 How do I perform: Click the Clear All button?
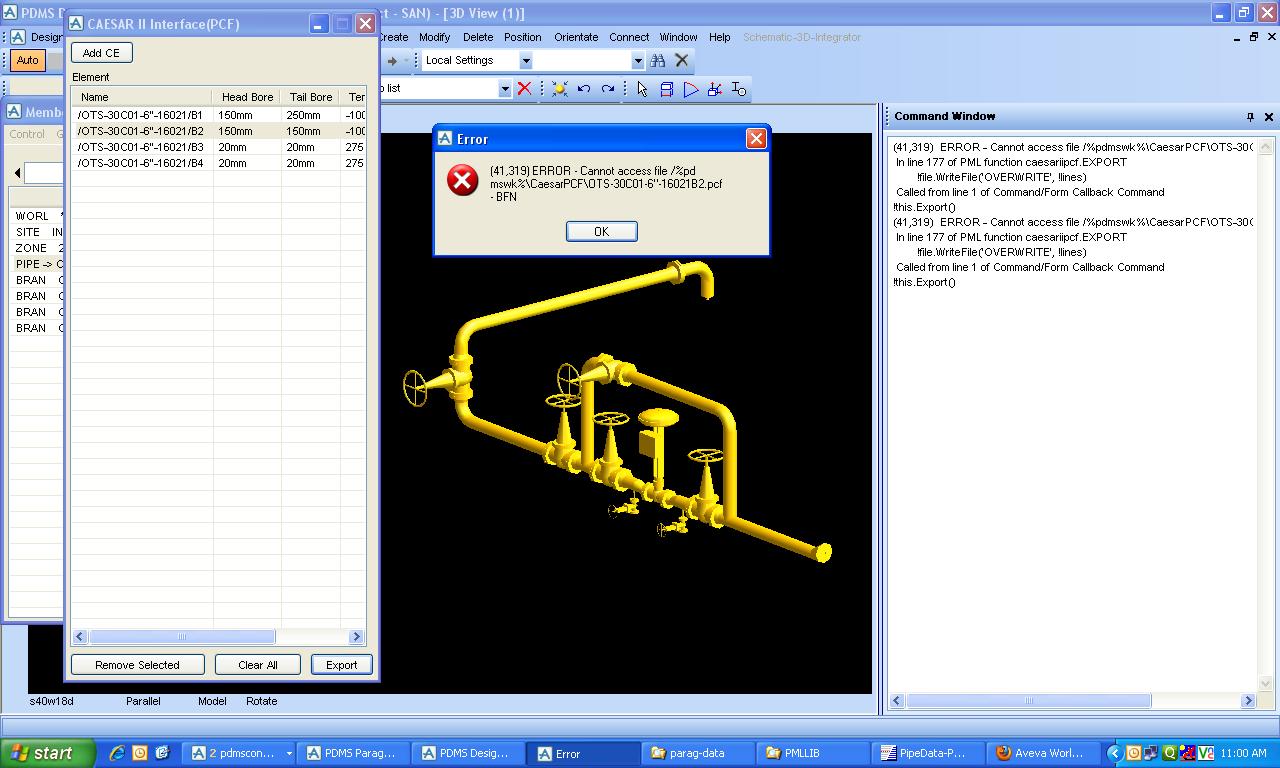pyautogui.click(x=258, y=664)
